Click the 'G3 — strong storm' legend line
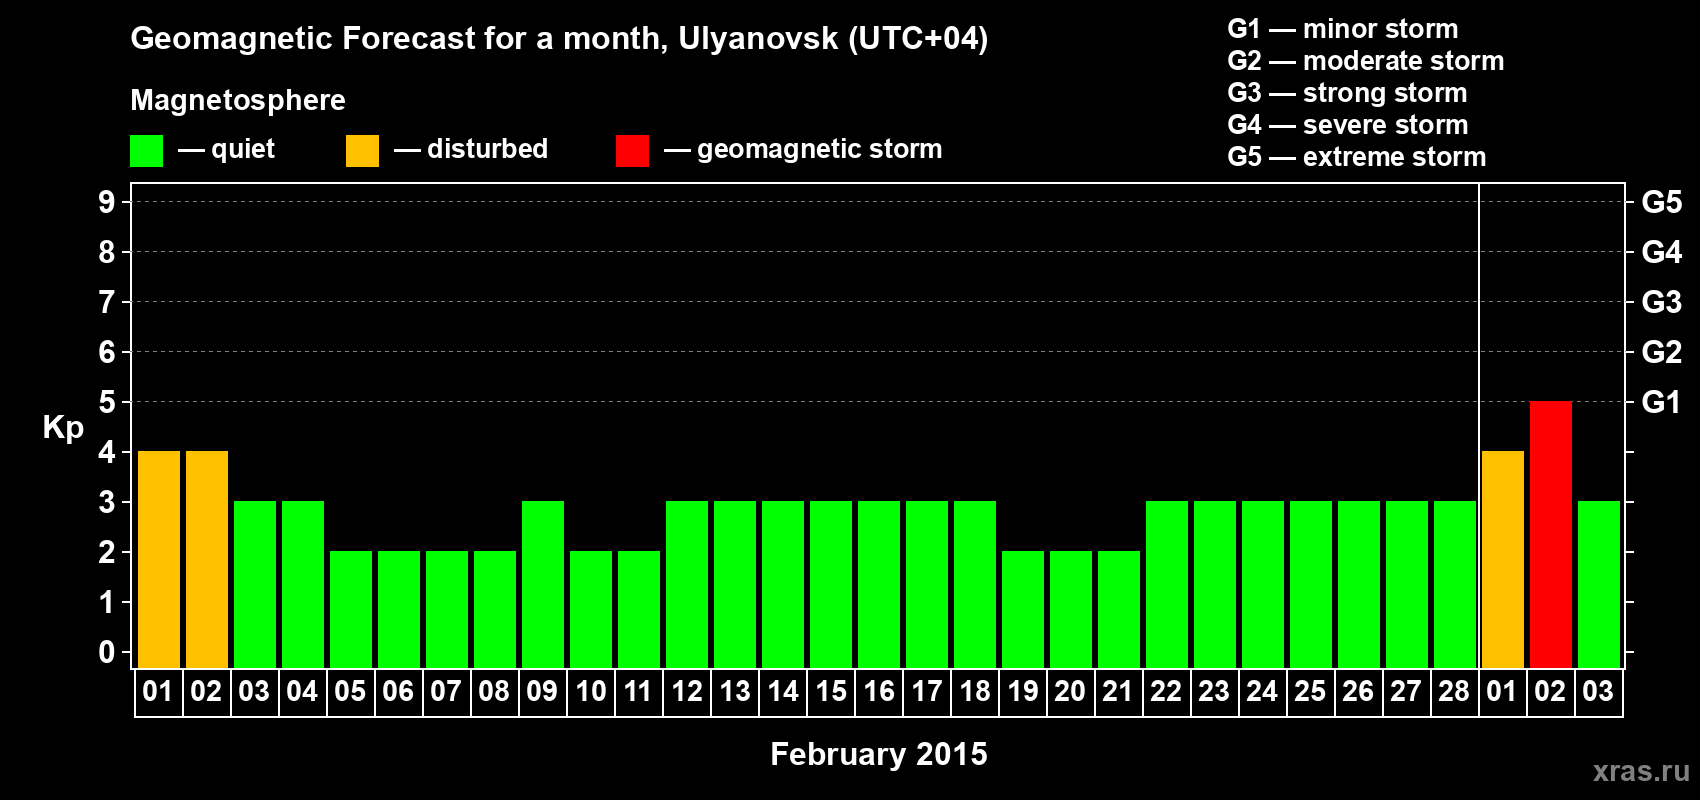The image size is (1700, 800). point(1347,93)
